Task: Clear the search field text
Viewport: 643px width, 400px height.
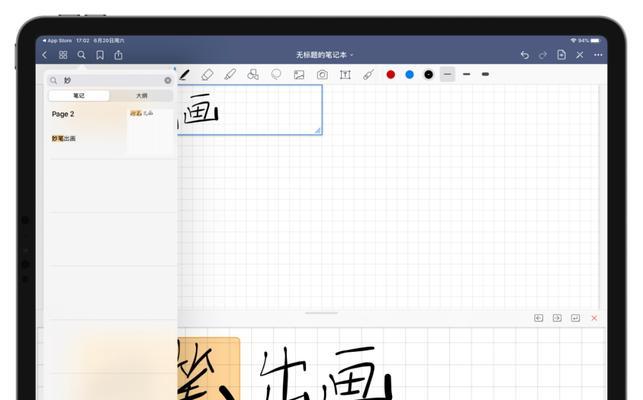Action: pyautogui.click(x=168, y=80)
